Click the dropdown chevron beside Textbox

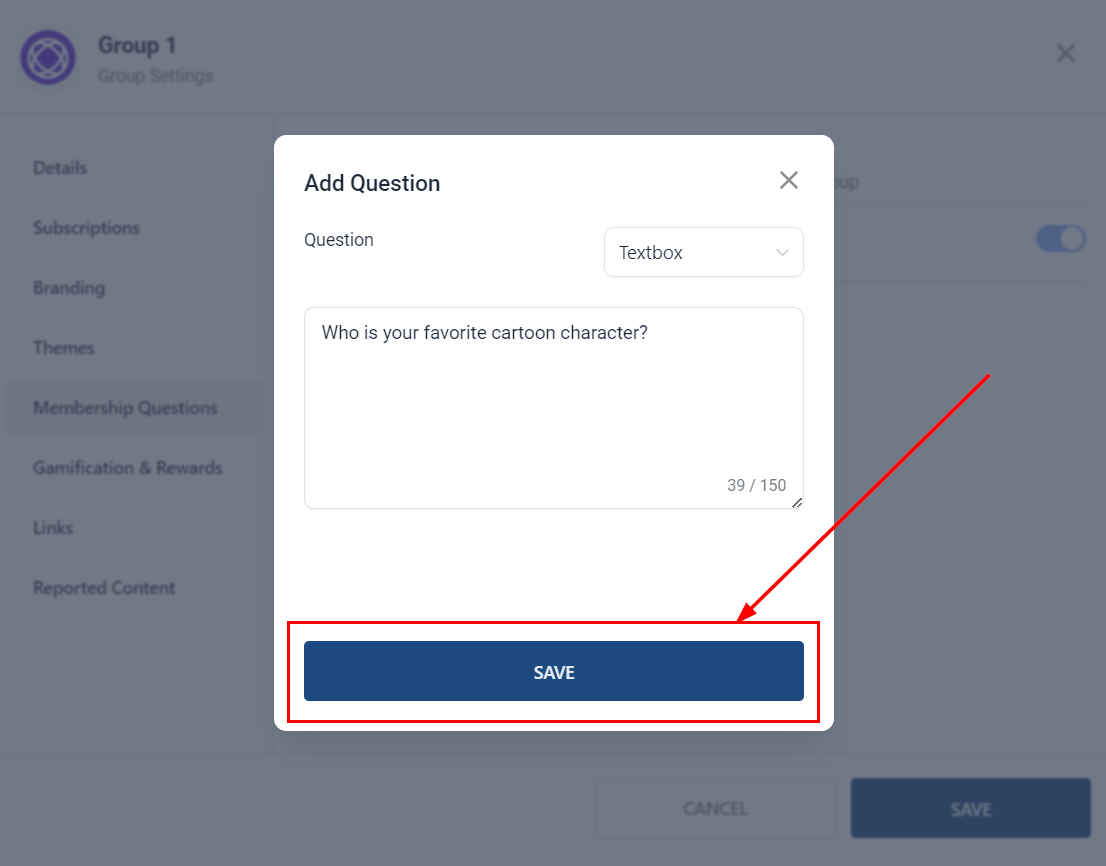tap(783, 253)
